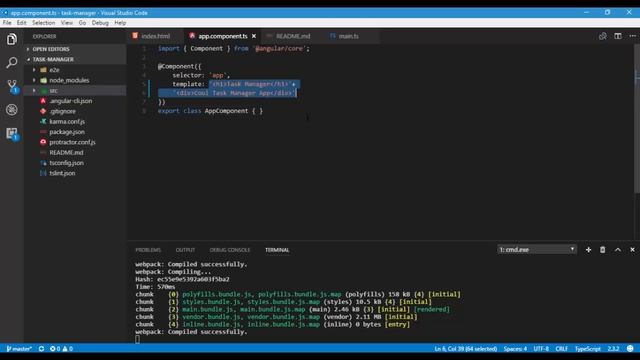
Task: Open editor More Actions ellipsis menu
Action: tap(632, 36)
